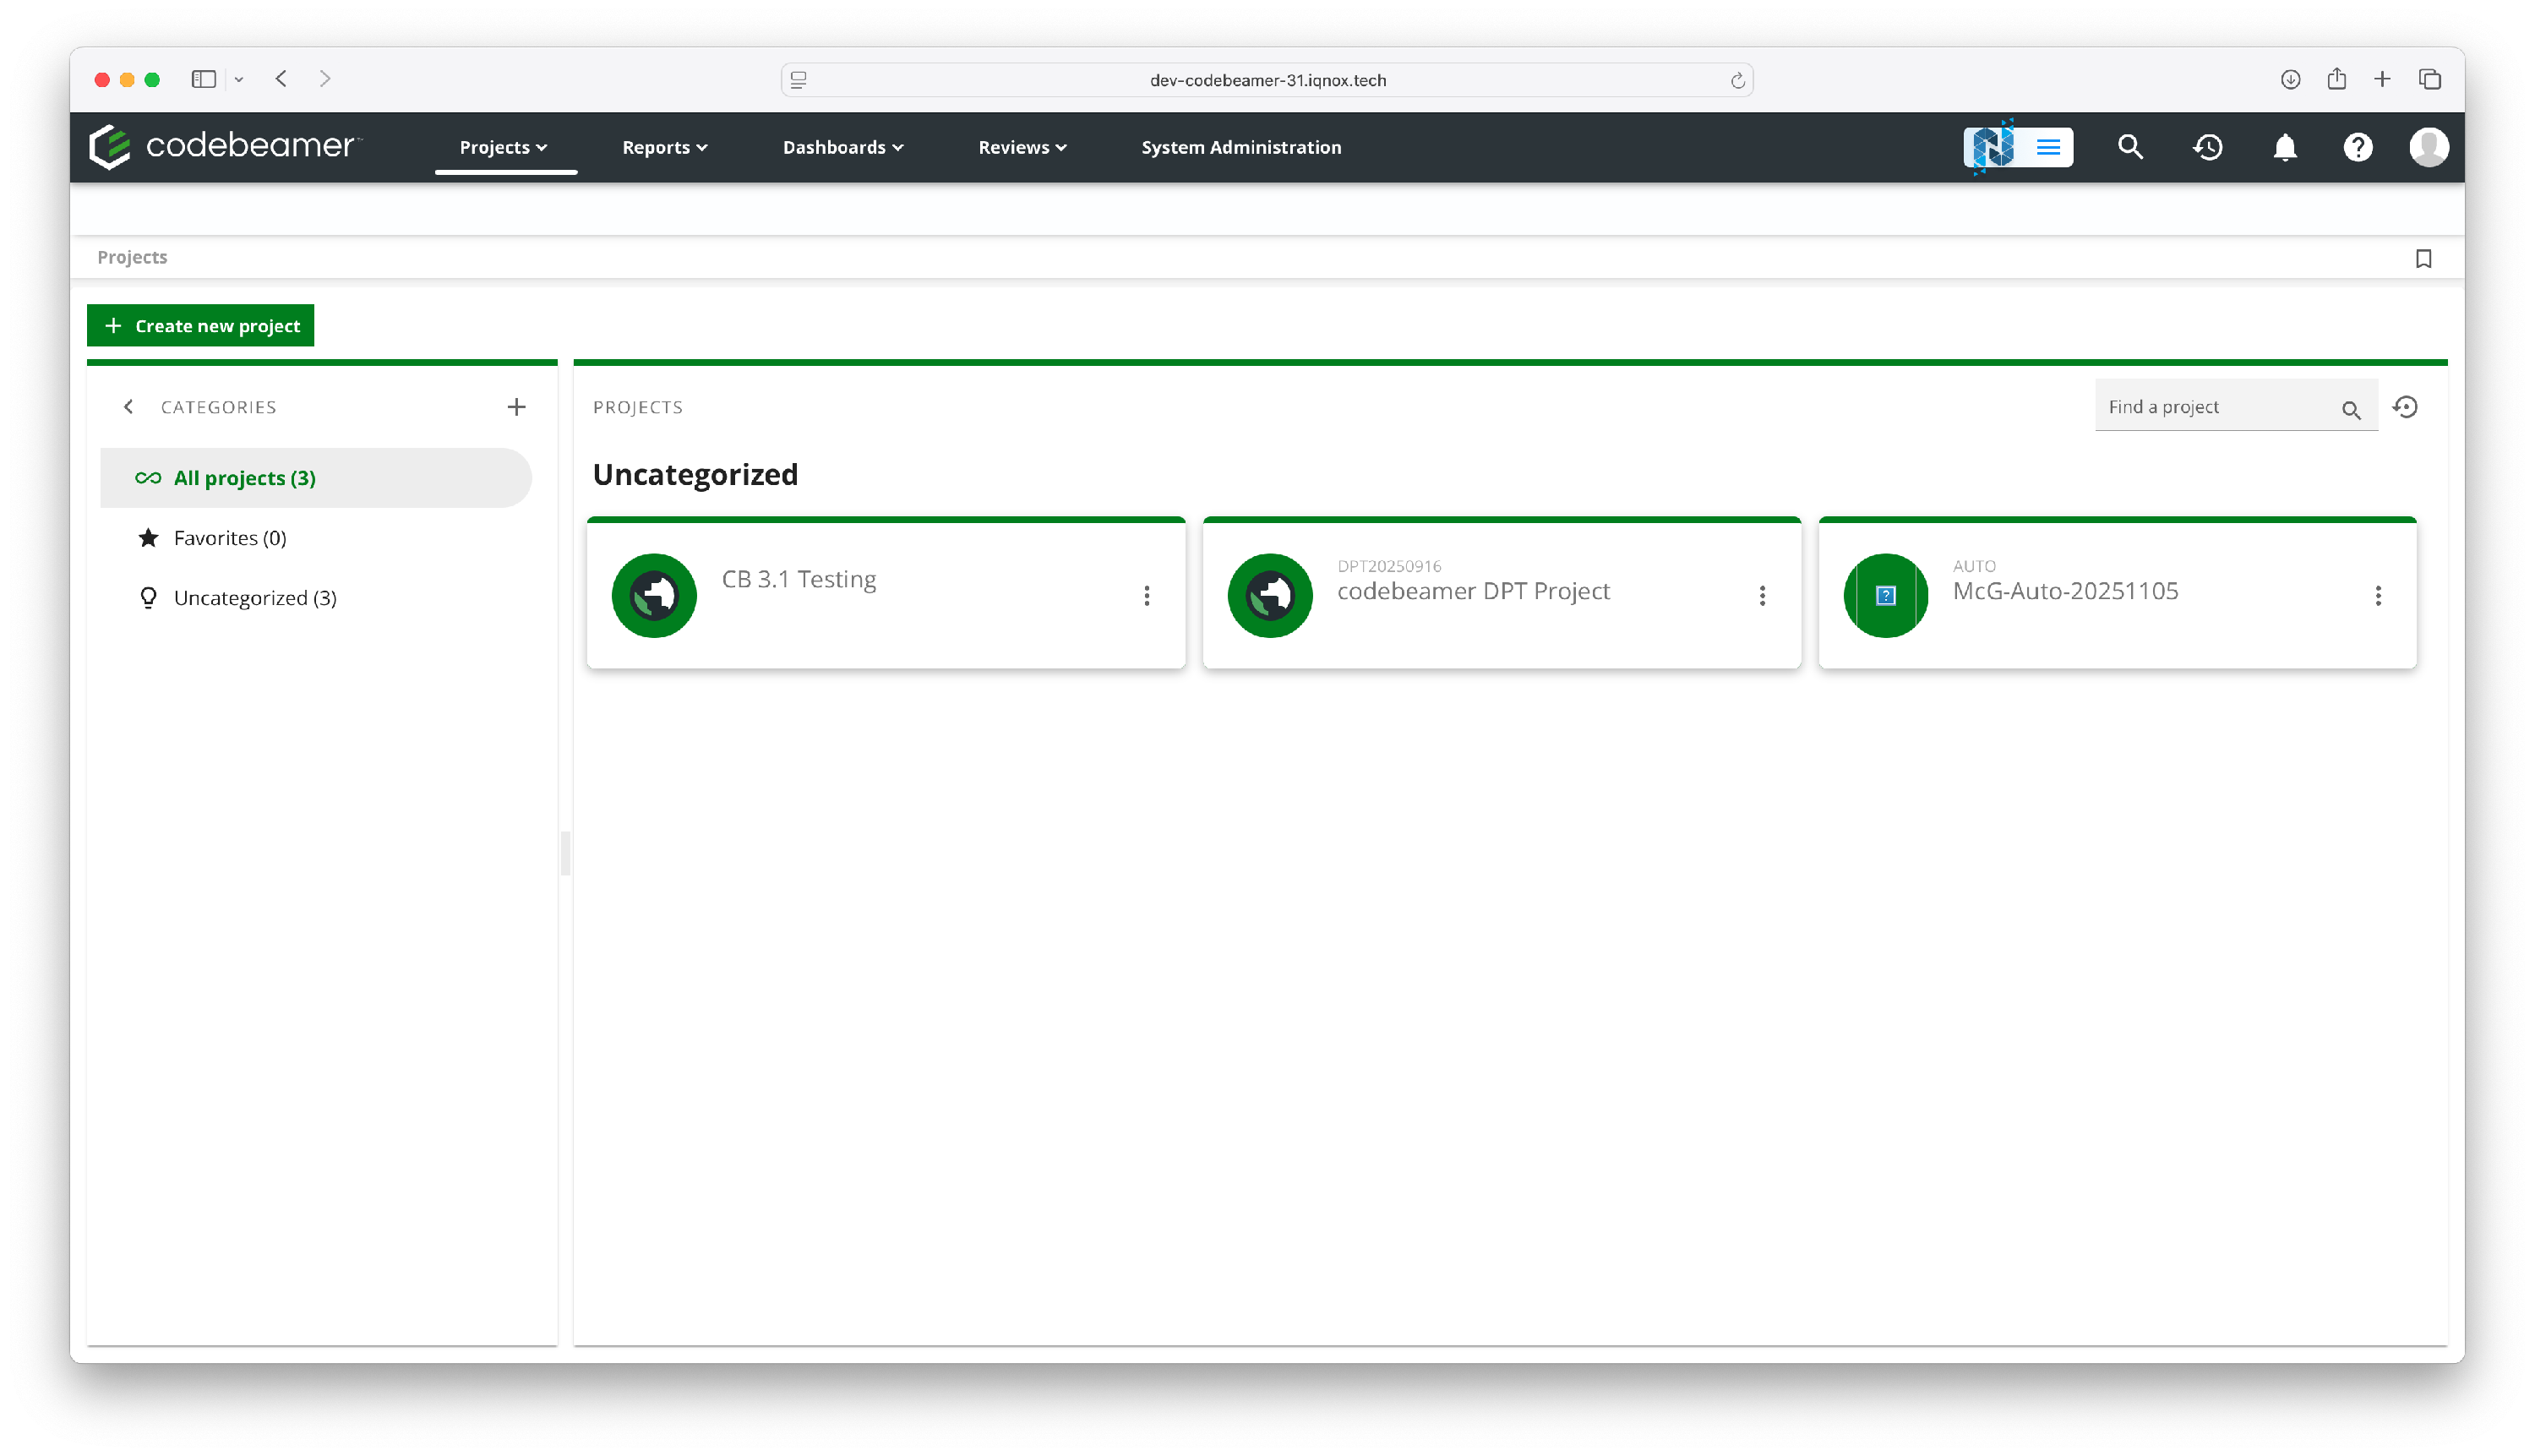Click the search magnifier in top navbar

point(2130,147)
